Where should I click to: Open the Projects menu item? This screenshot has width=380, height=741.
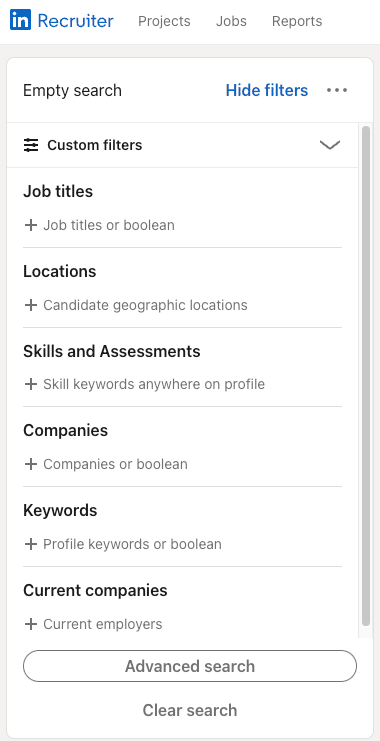click(164, 21)
